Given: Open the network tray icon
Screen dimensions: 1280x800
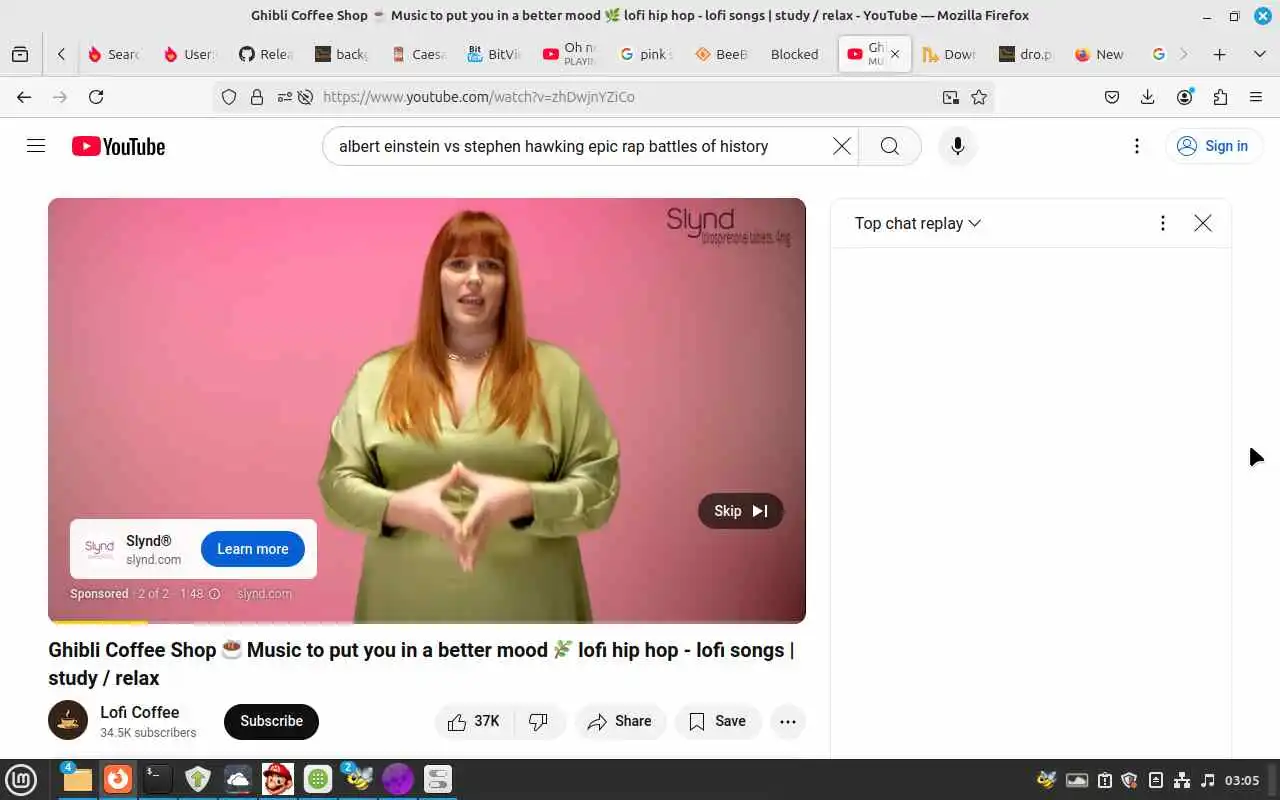Looking at the screenshot, I should (x=1181, y=780).
